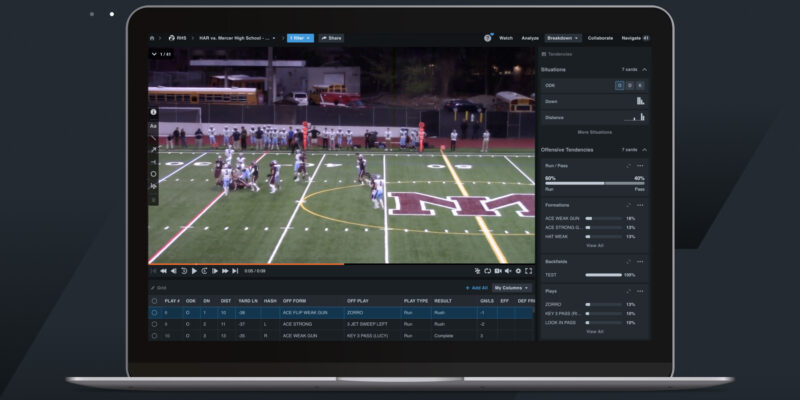
Task: Click the info icon atop drawing toolbar
Action: (x=153, y=112)
